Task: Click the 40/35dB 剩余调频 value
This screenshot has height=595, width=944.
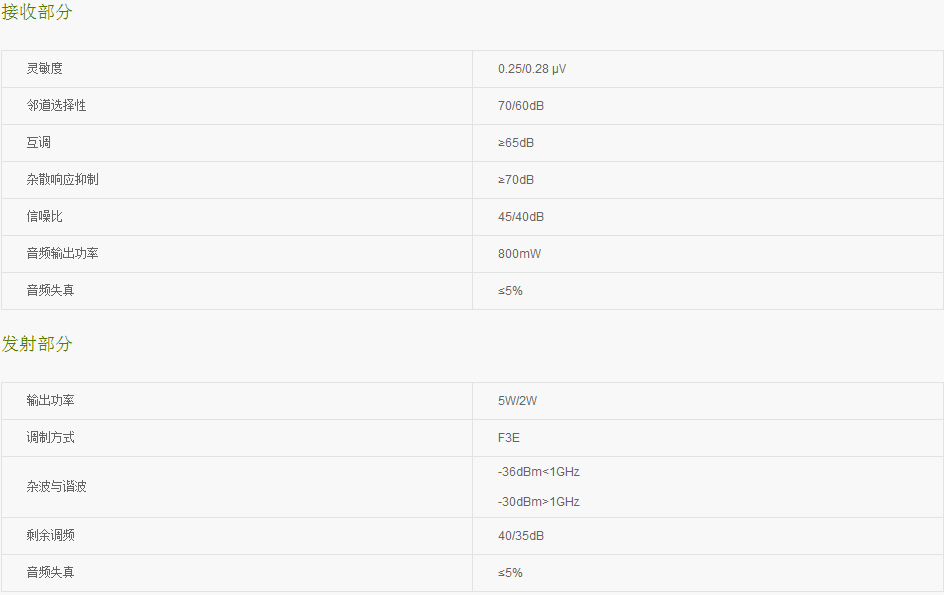Action: [x=521, y=535]
